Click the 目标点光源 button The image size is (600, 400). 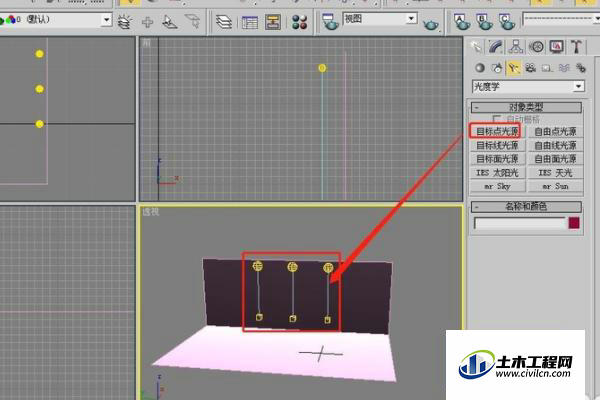click(497, 132)
